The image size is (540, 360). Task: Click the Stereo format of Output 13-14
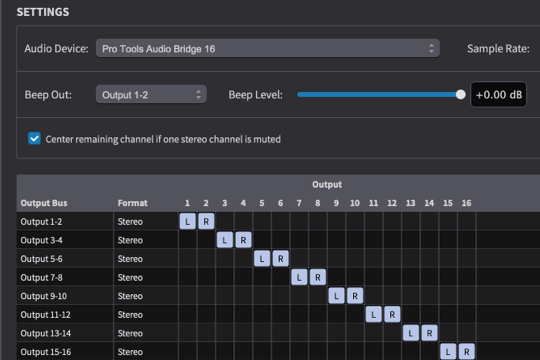click(130, 333)
